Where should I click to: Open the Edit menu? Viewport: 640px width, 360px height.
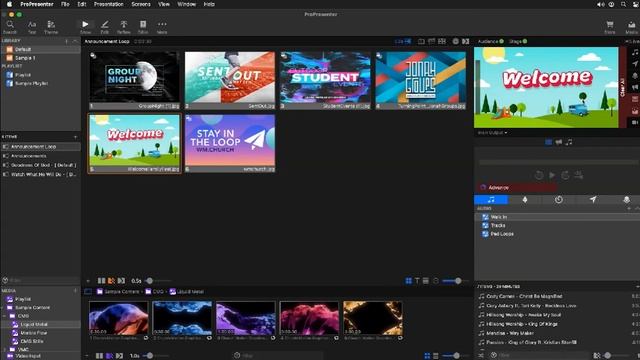click(x=82, y=4)
